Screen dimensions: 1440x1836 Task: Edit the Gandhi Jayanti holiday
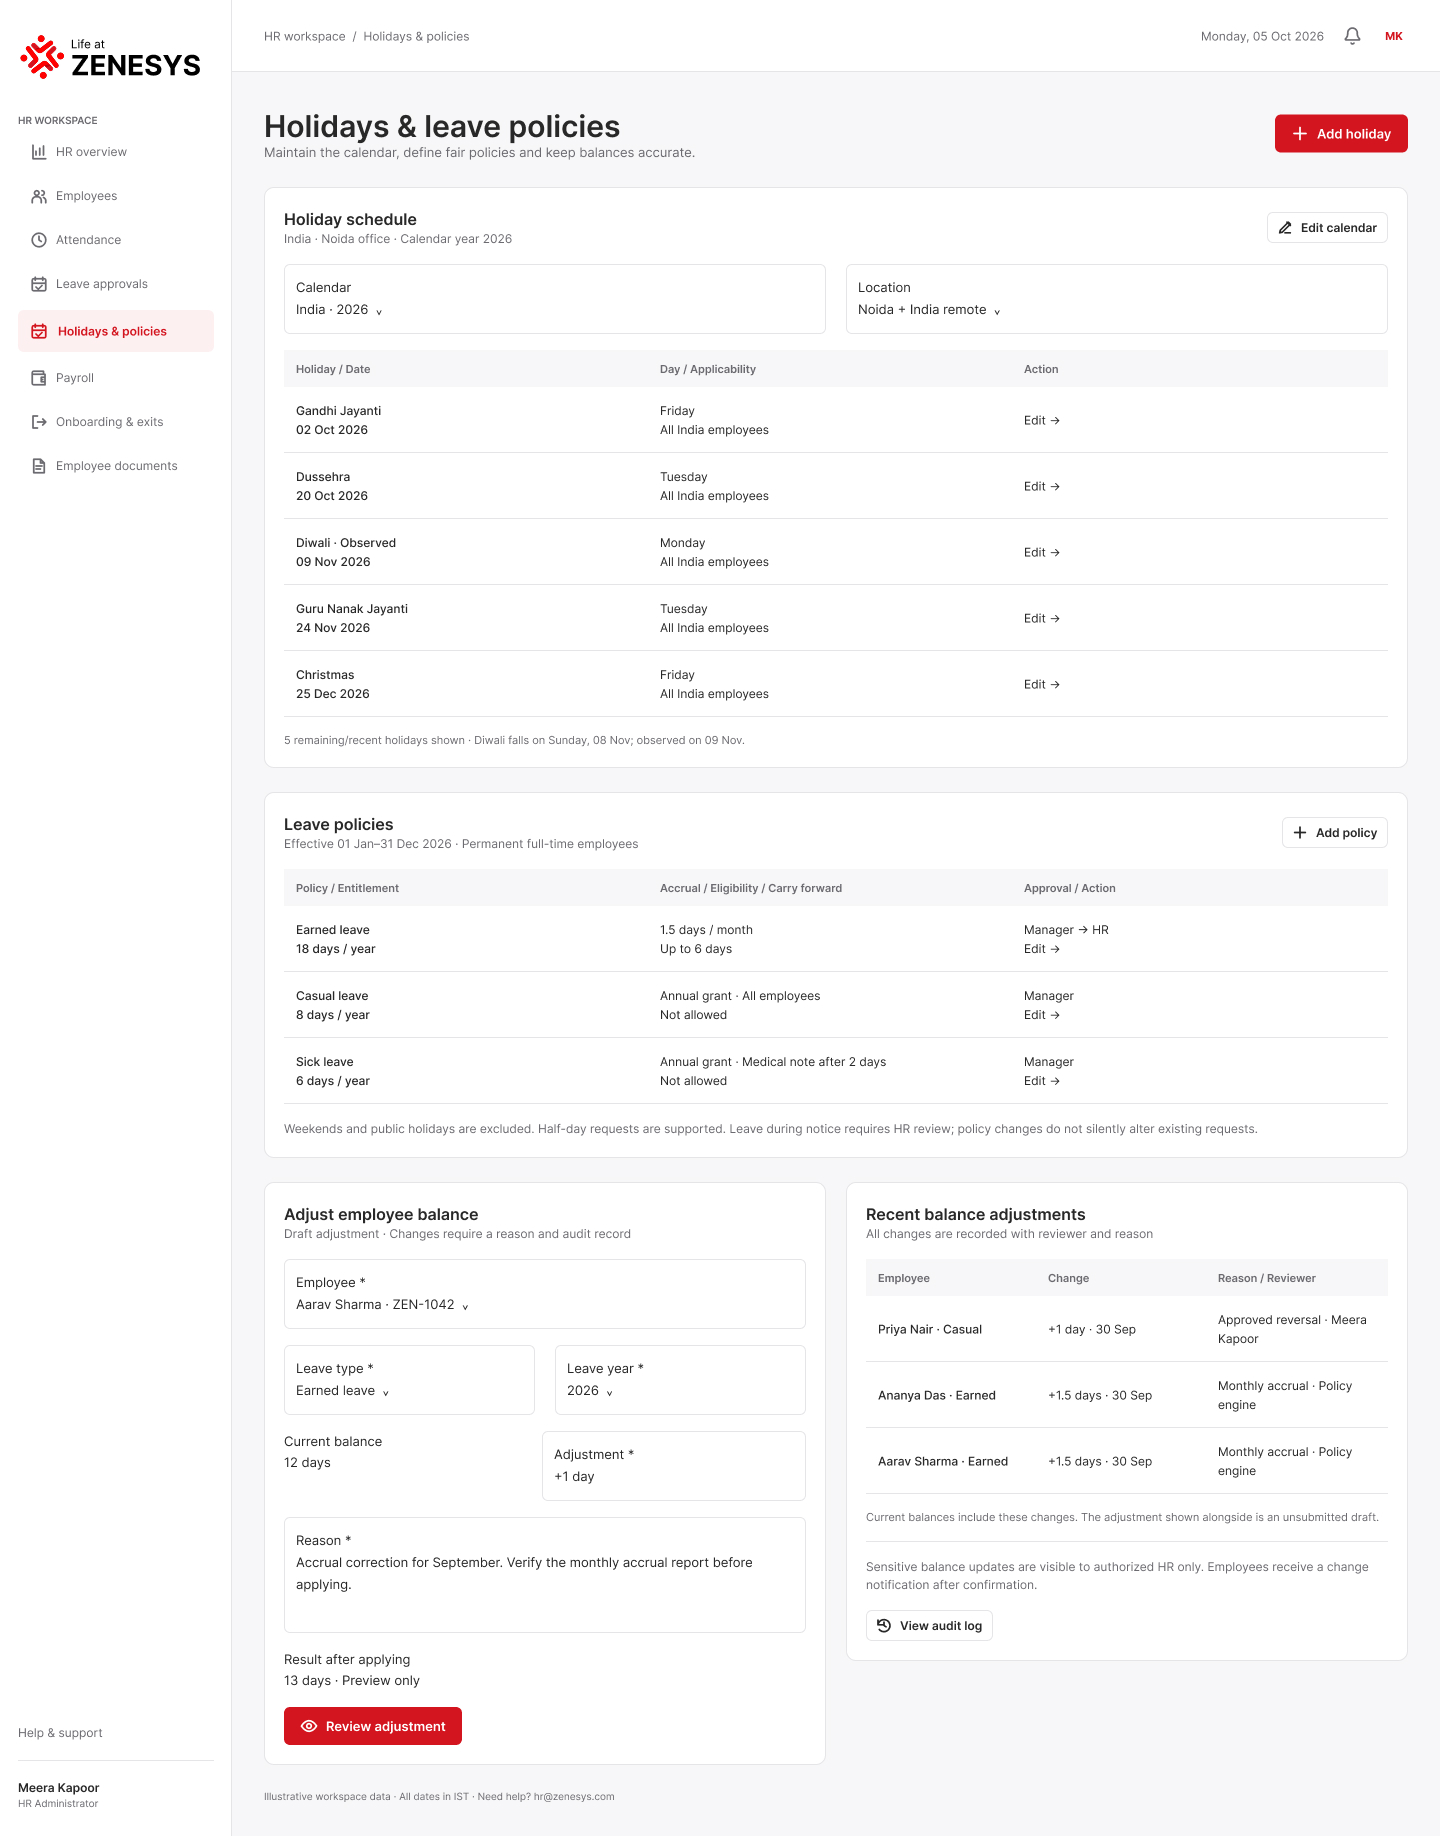[x=1041, y=421]
